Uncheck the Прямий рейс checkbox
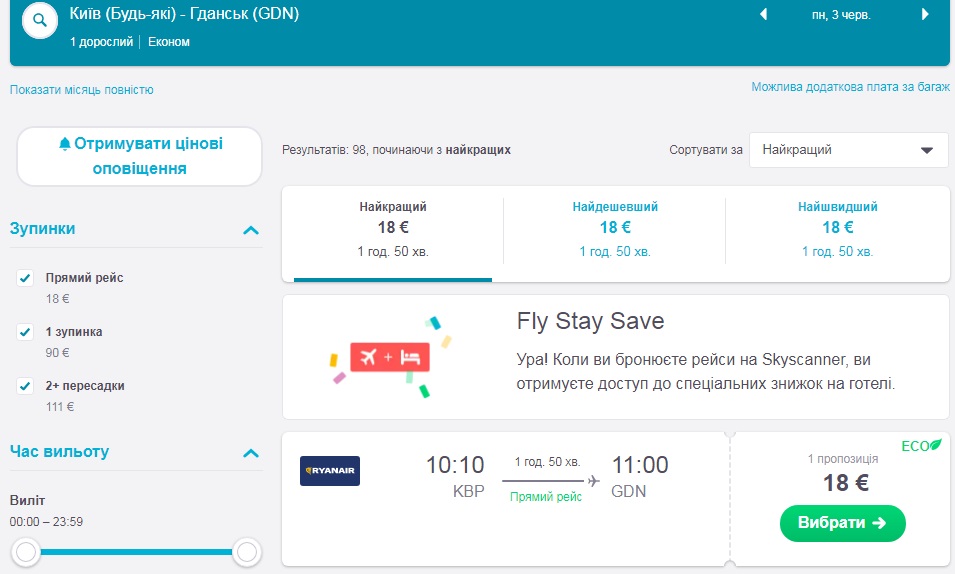Image resolution: width=955 pixels, height=574 pixels. [x=26, y=278]
